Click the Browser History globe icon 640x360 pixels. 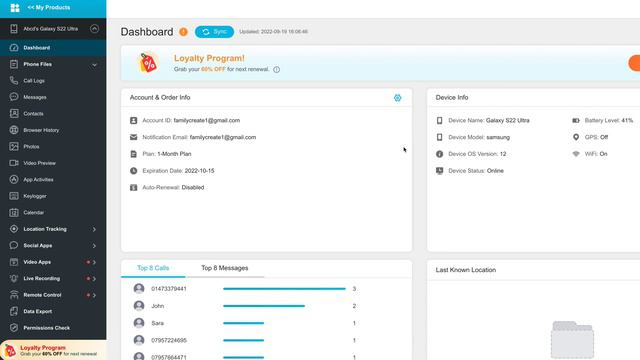pyautogui.click(x=14, y=130)
